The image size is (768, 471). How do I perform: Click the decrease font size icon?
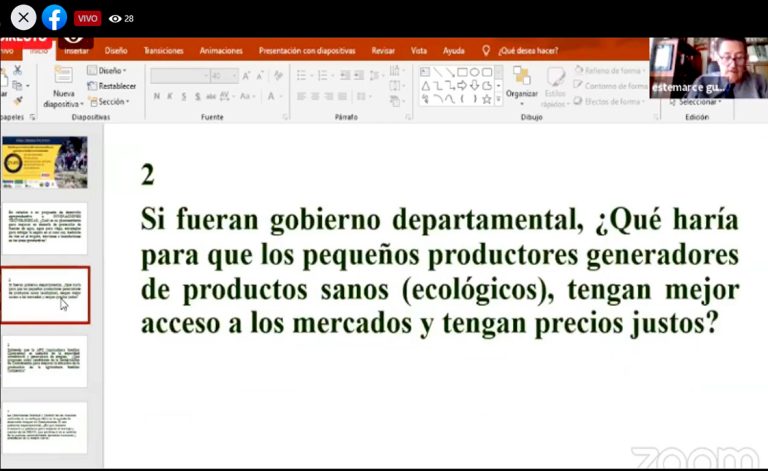tap(260, 75)
